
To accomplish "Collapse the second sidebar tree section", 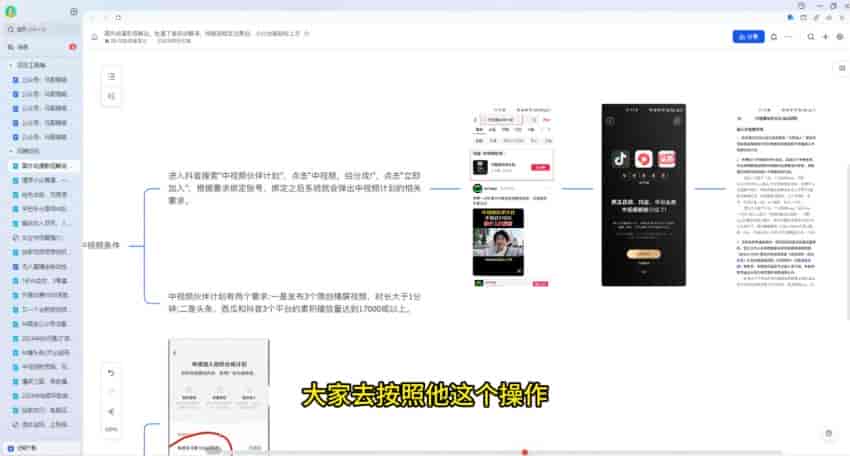I will pyautogui.click(x=10, y=151).
